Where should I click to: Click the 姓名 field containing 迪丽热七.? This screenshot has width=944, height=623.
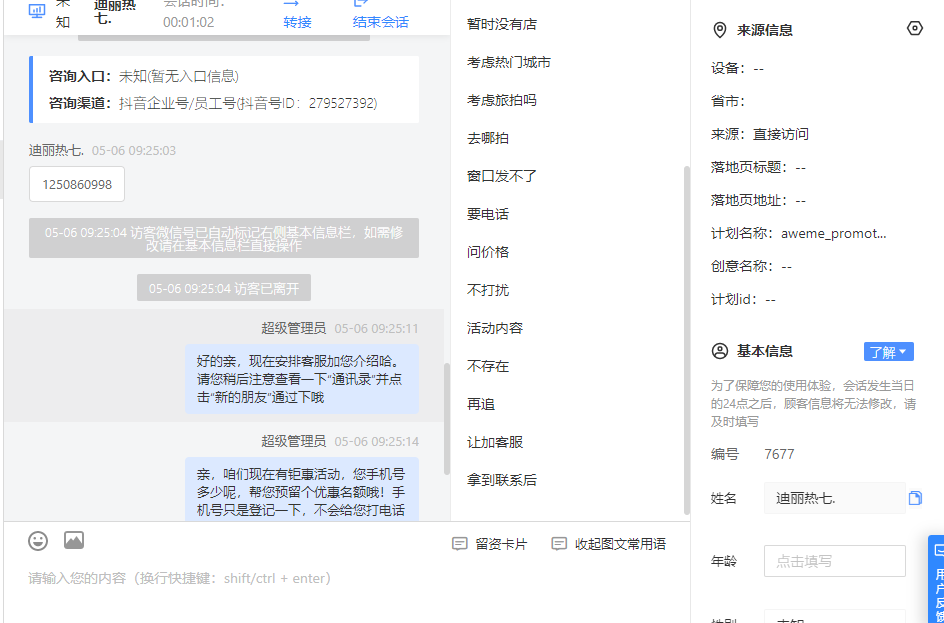pos(834,498)
